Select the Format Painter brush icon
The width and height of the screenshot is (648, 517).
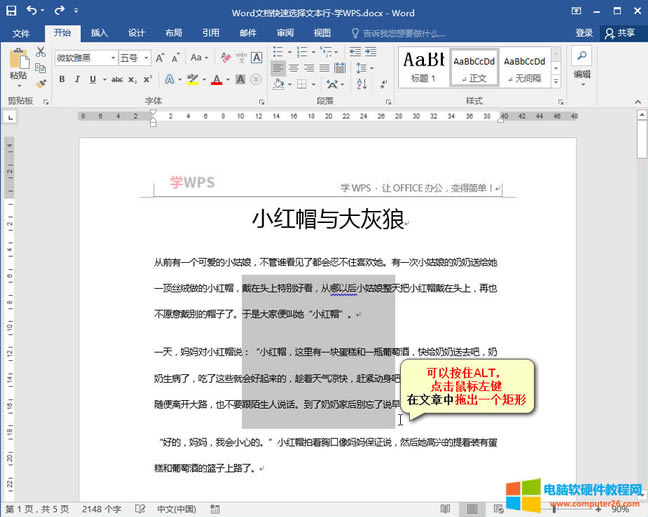[x=42, y=83]
